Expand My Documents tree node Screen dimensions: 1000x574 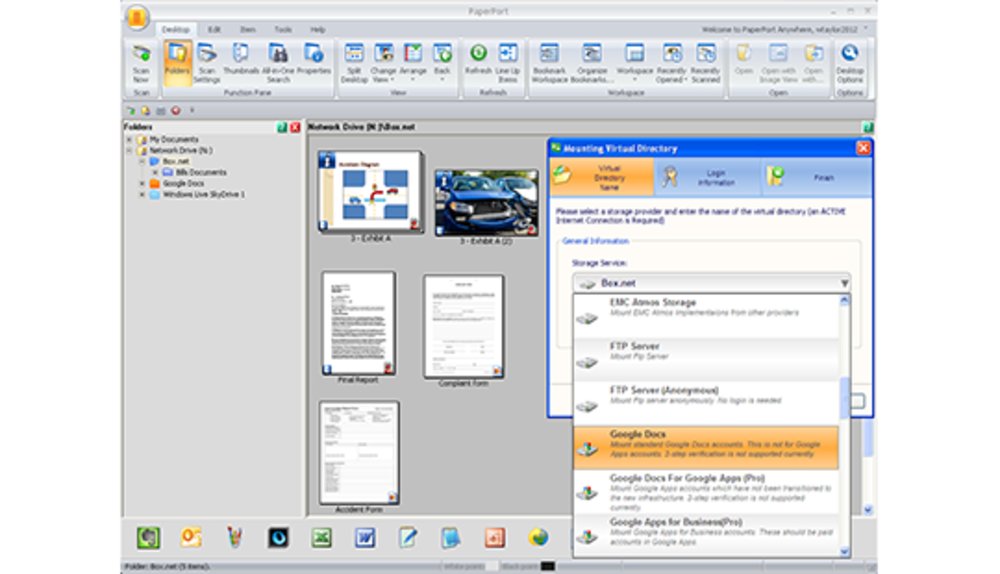click(x=129, y=140)
